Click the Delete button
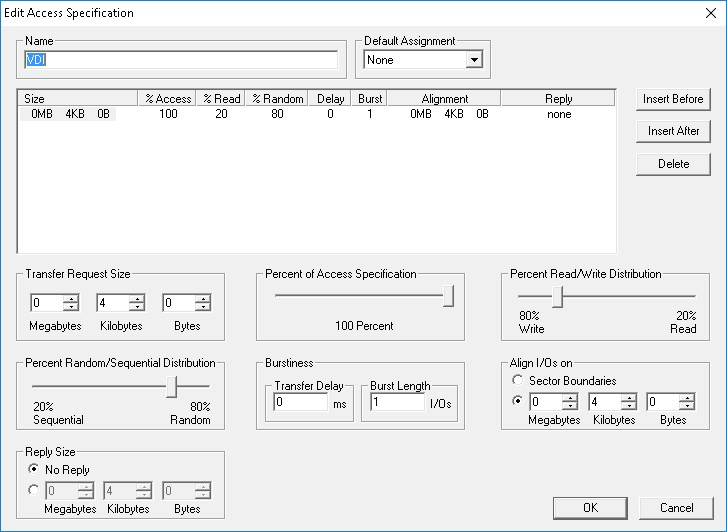The height and width of the screenshot is (532, 727). point(673,164)
